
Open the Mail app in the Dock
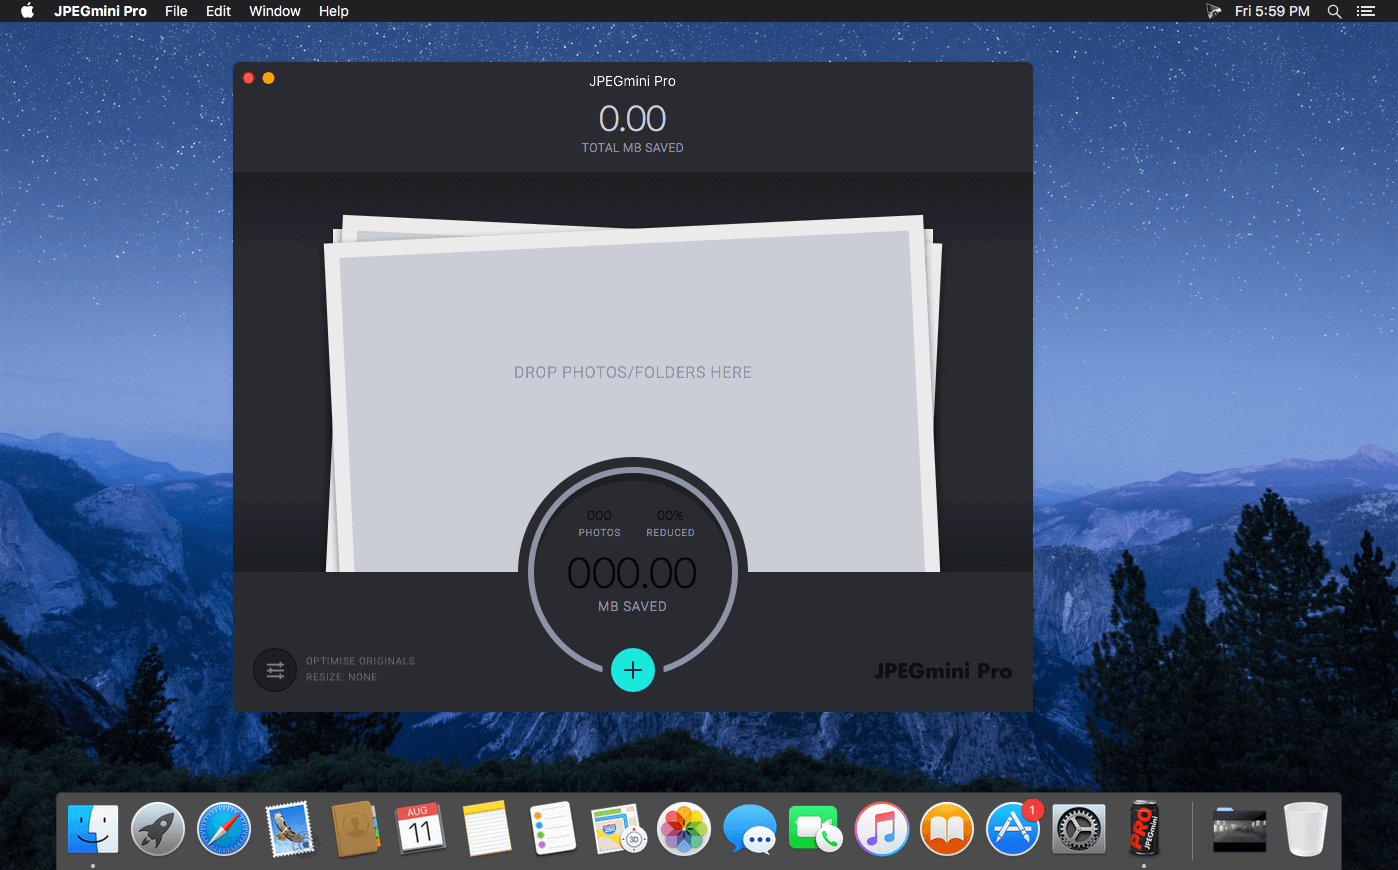pos(290,829)
